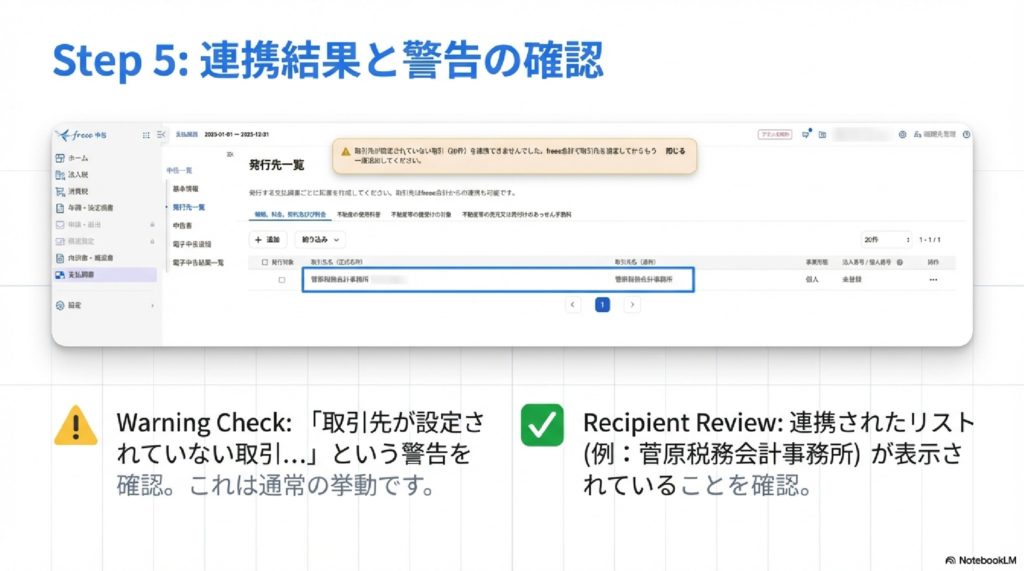This screenshot has height=571, width=1024.
Task: Open the ホーム item in the sidebar
Action: pos(76,158)
